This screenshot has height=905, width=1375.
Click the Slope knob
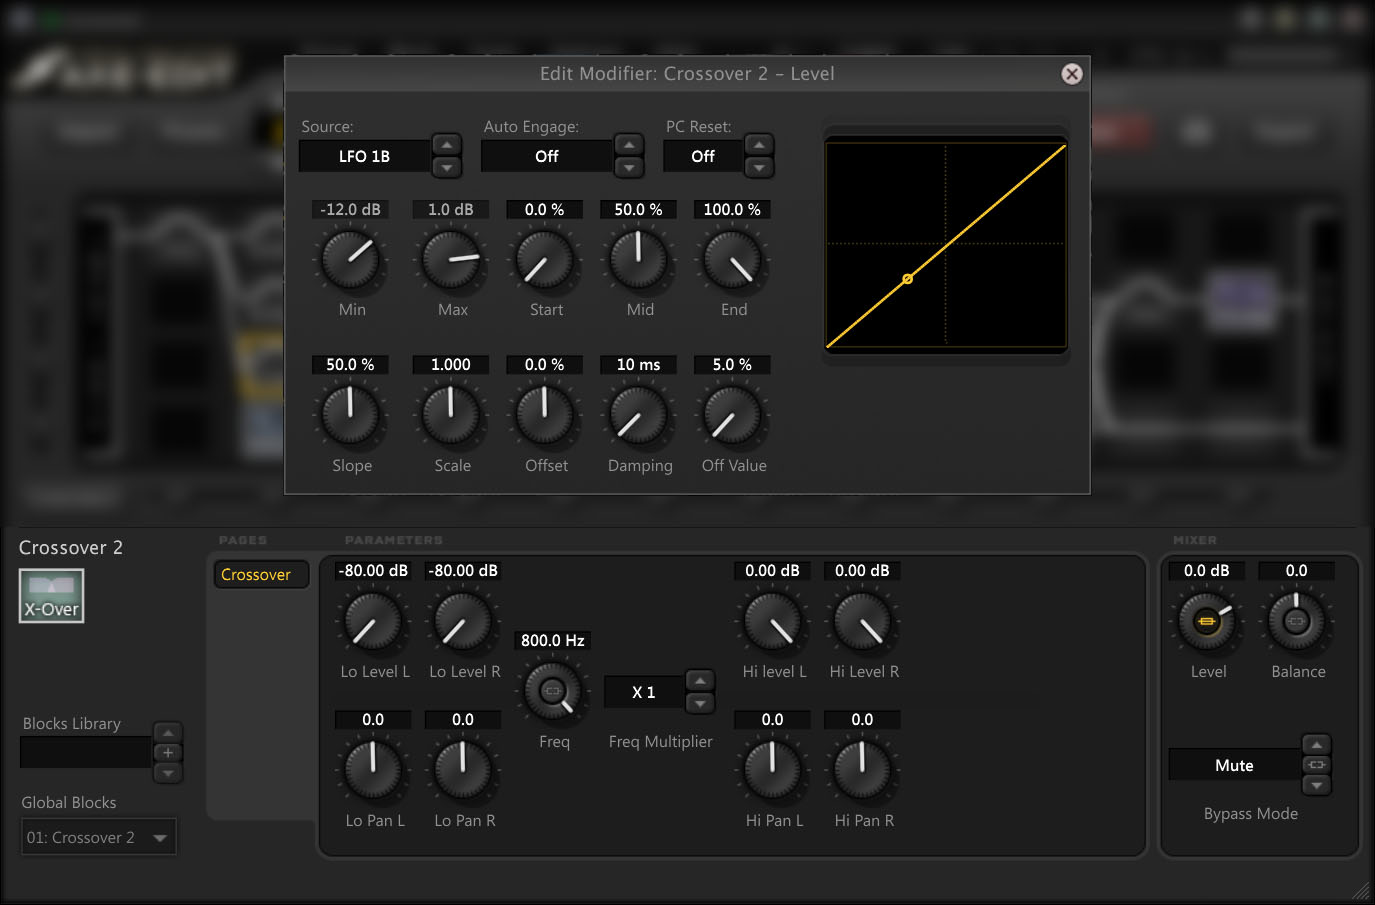point(351,415)
